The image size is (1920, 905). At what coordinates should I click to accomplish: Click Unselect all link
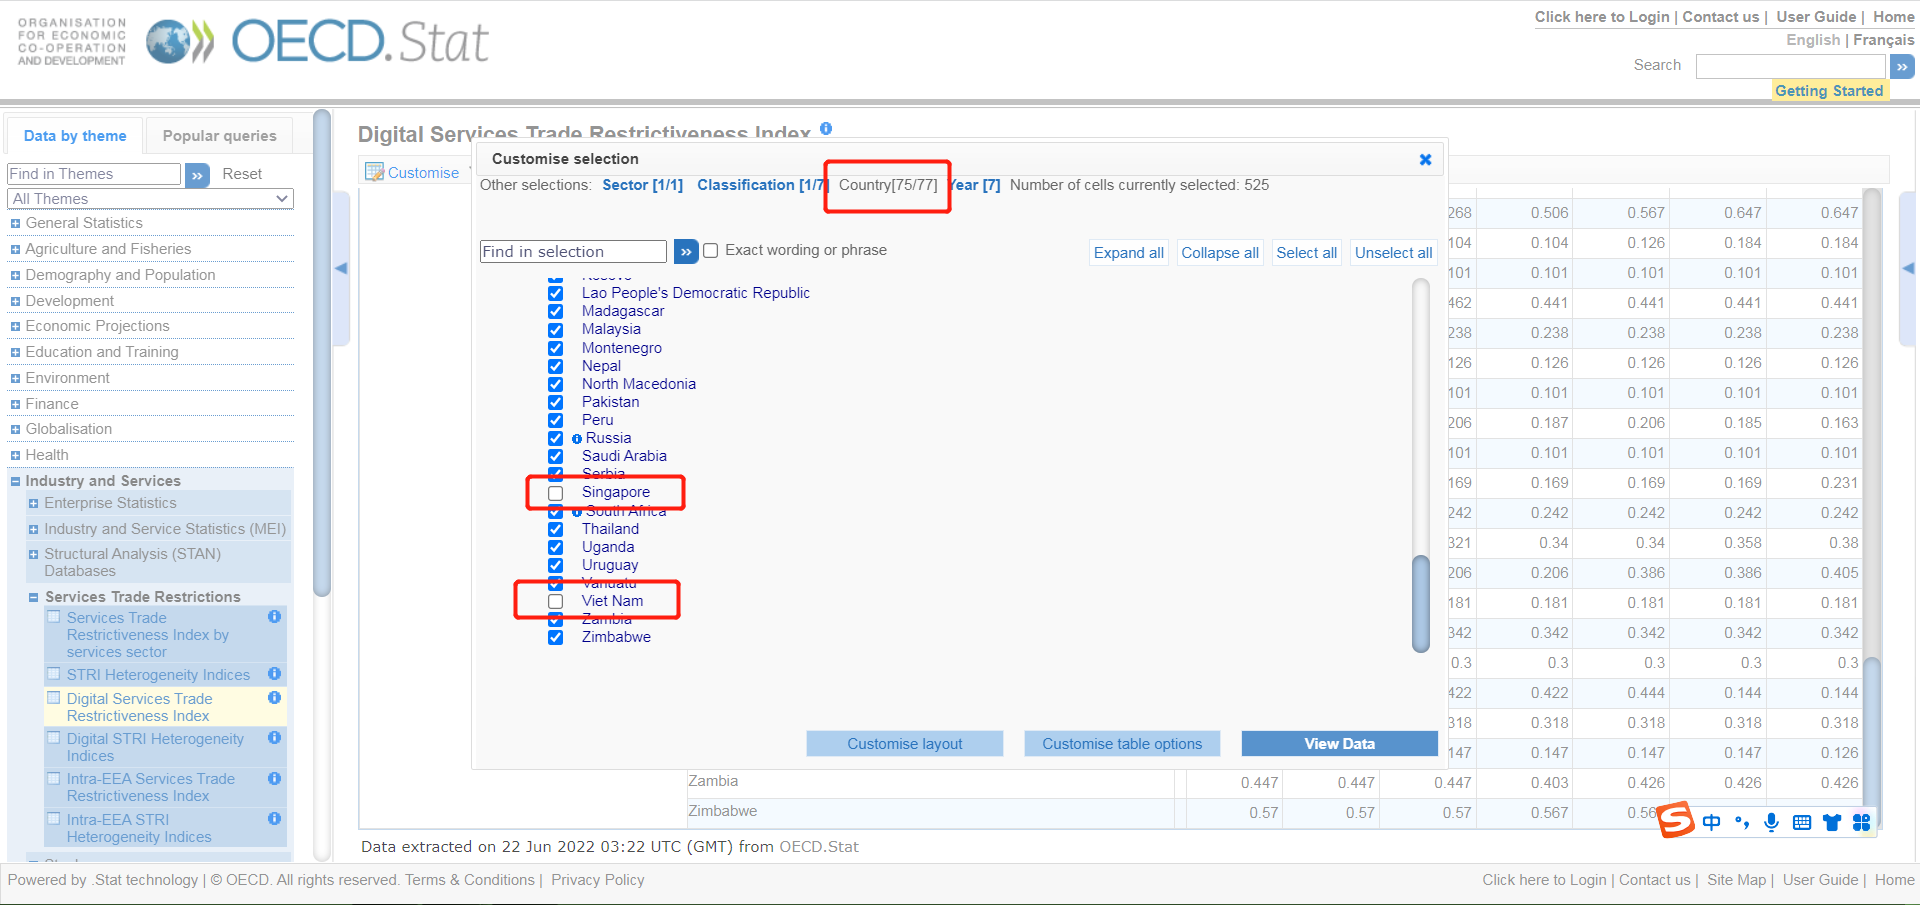pyautogui.click(x=1393, y=253)
